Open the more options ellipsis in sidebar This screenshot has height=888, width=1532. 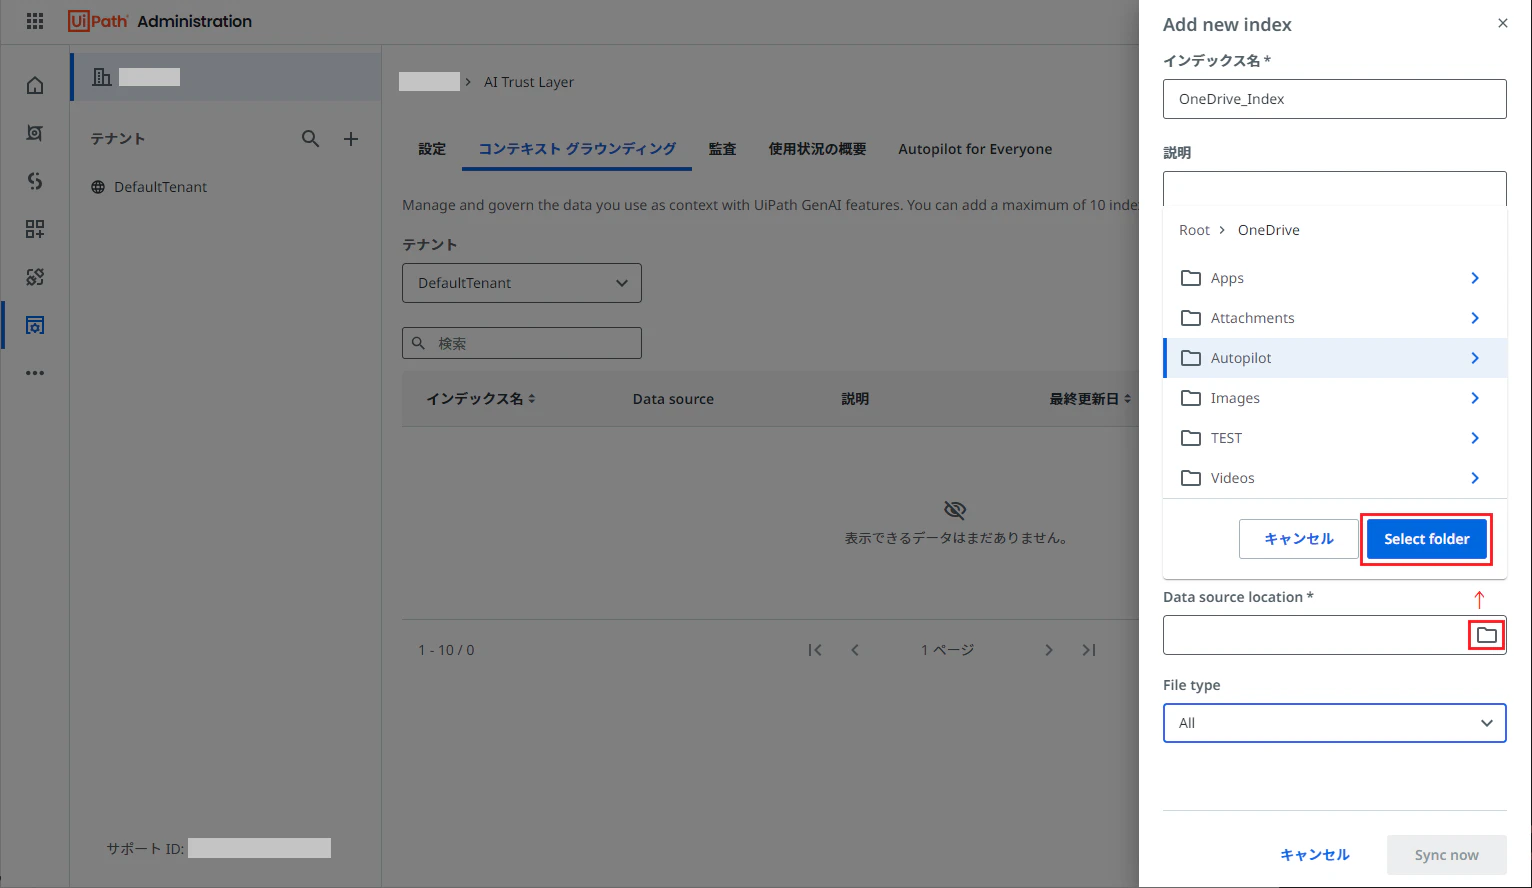pyautogui.click(x=35, y=373)
